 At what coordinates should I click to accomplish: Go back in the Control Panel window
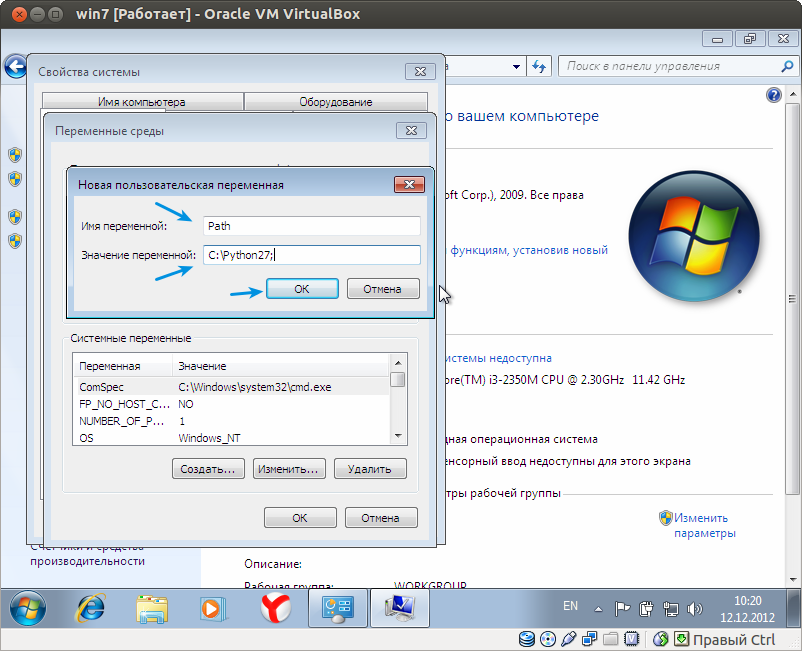point(15,66)
